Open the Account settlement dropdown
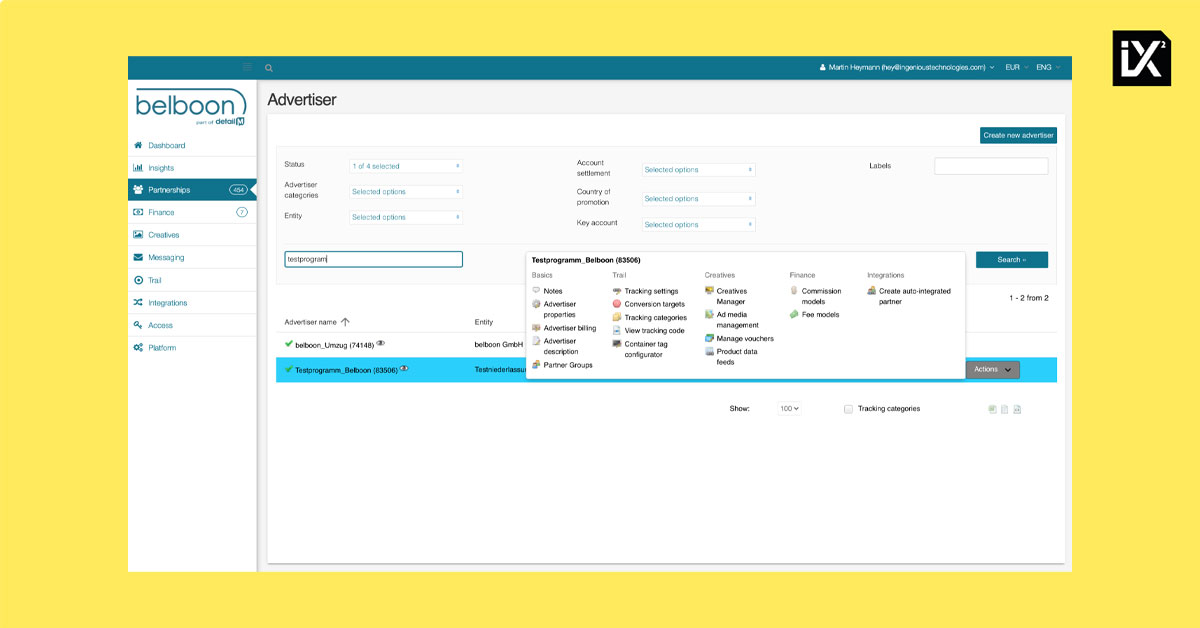Image resolution: width=1200 pixels, height=628 pixels. [x=698, y=170]
